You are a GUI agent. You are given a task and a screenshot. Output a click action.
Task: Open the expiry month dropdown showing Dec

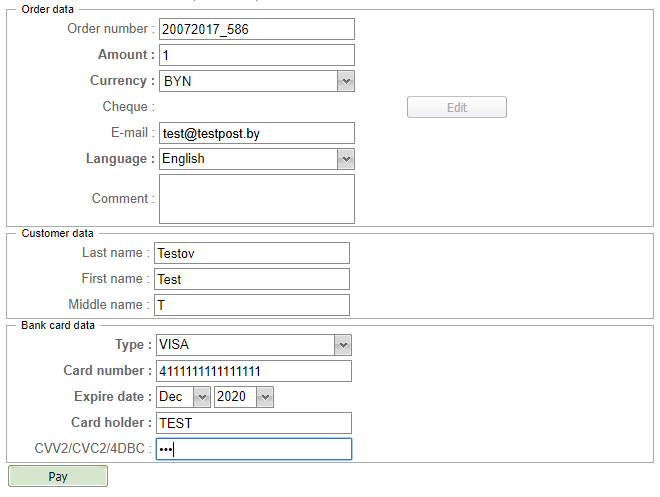(x=183, y=397)
